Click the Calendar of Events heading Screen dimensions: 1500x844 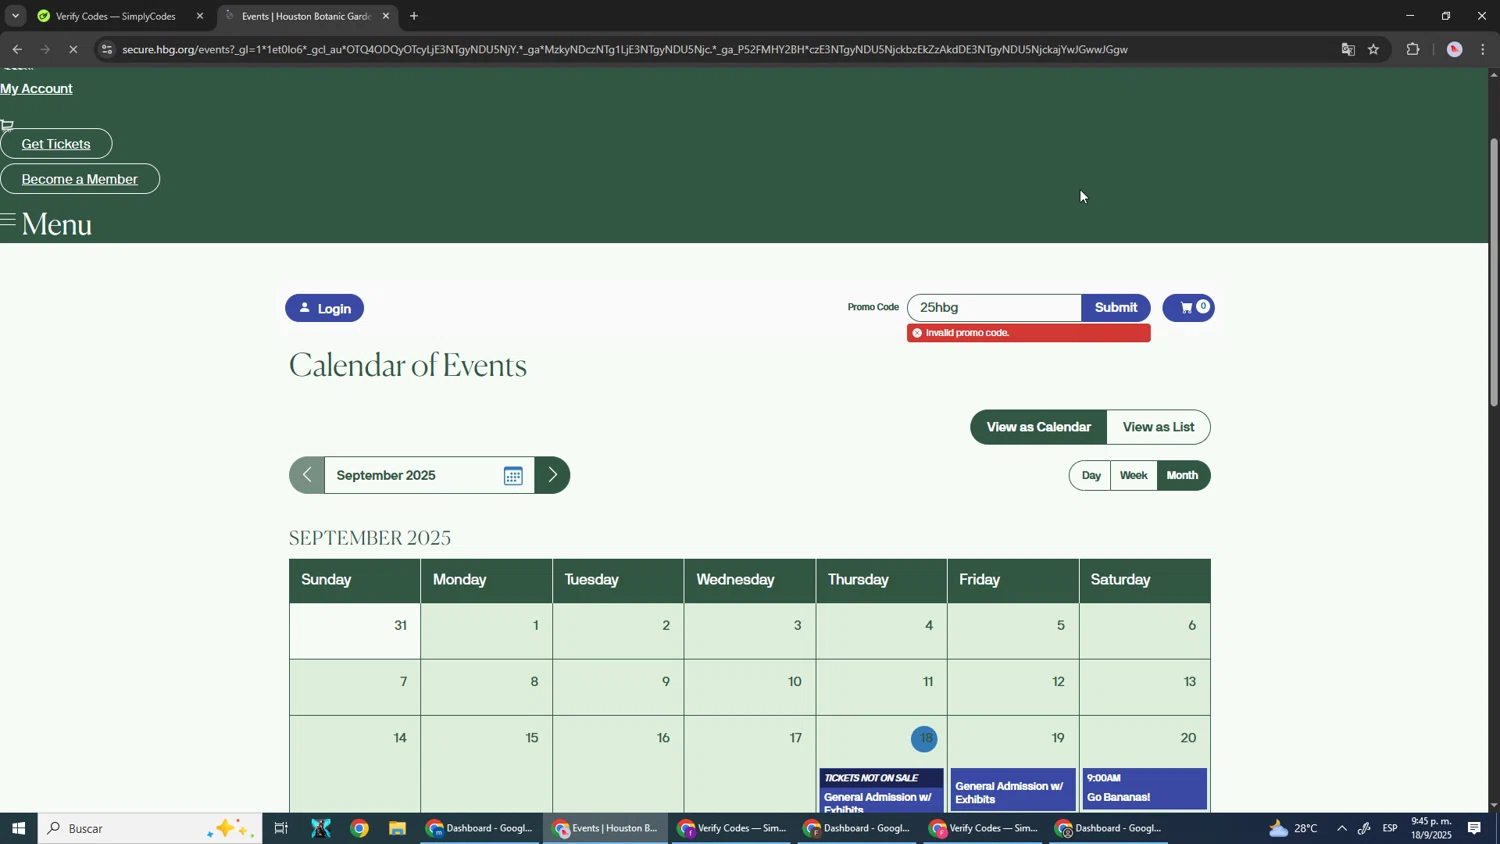pyautogui.click(x=408, y=366)
